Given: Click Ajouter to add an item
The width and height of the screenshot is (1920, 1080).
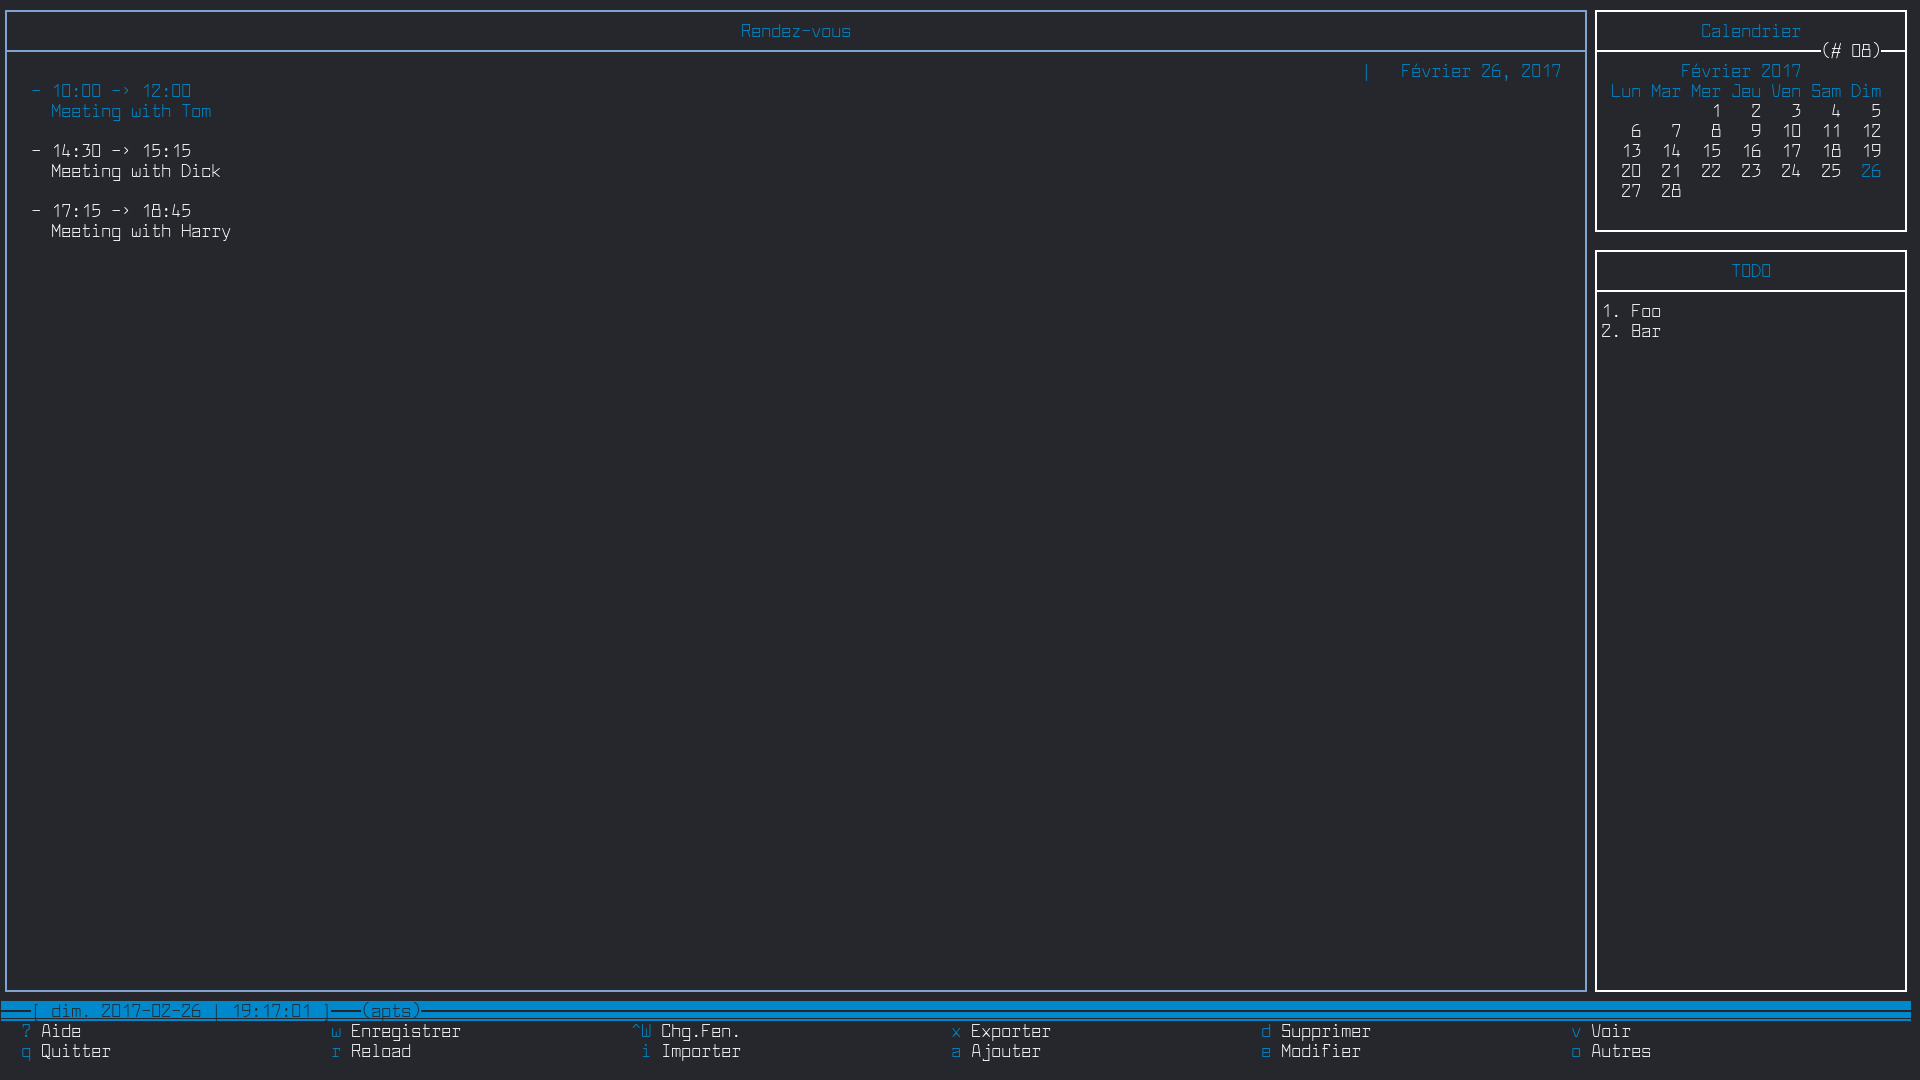Looking at the screenshot, I should [x=1005, y=1051].
